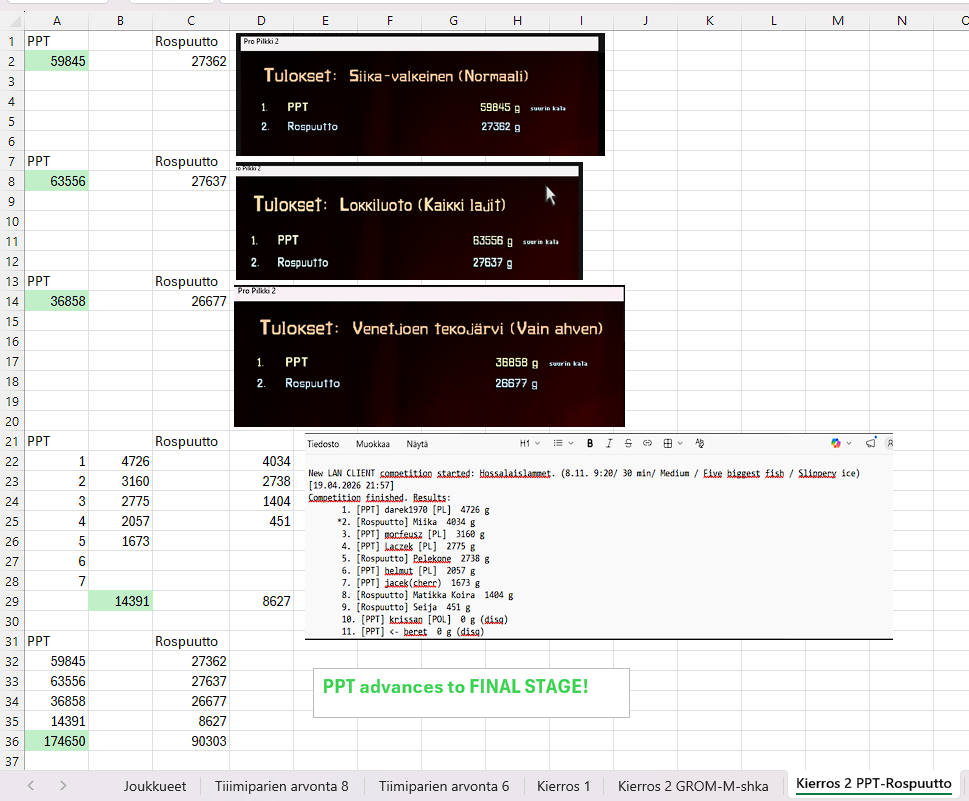Open the H1 heading dropdown
Viewport: 969px width, 801px height.
[529, 443]
